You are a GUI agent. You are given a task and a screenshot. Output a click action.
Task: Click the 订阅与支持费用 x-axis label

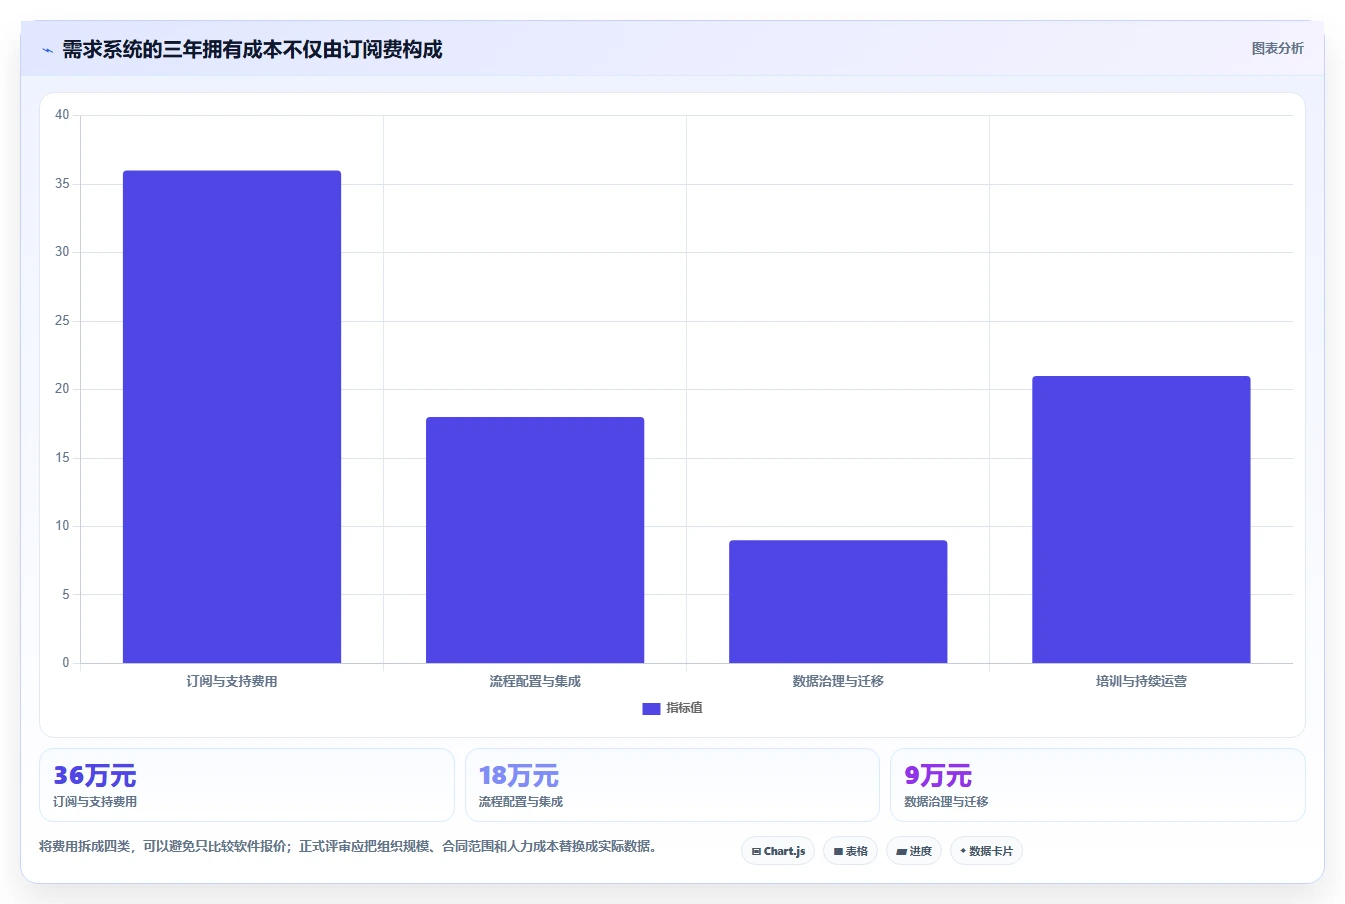[232, 681]
